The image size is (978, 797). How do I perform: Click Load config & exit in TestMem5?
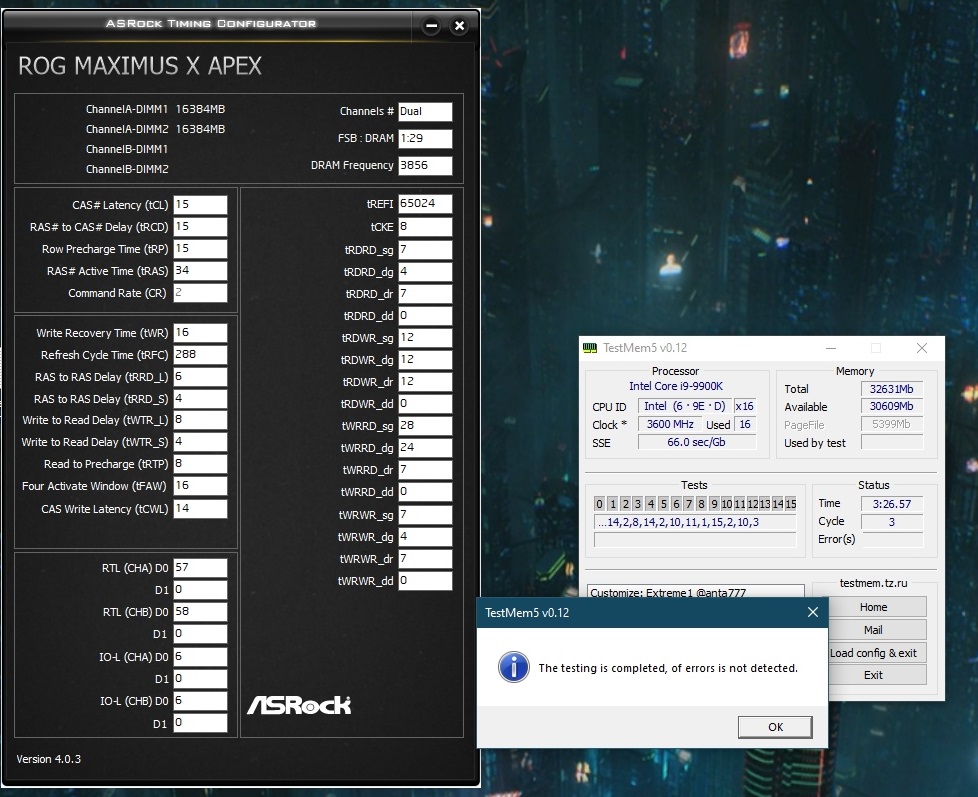(873, 653)
